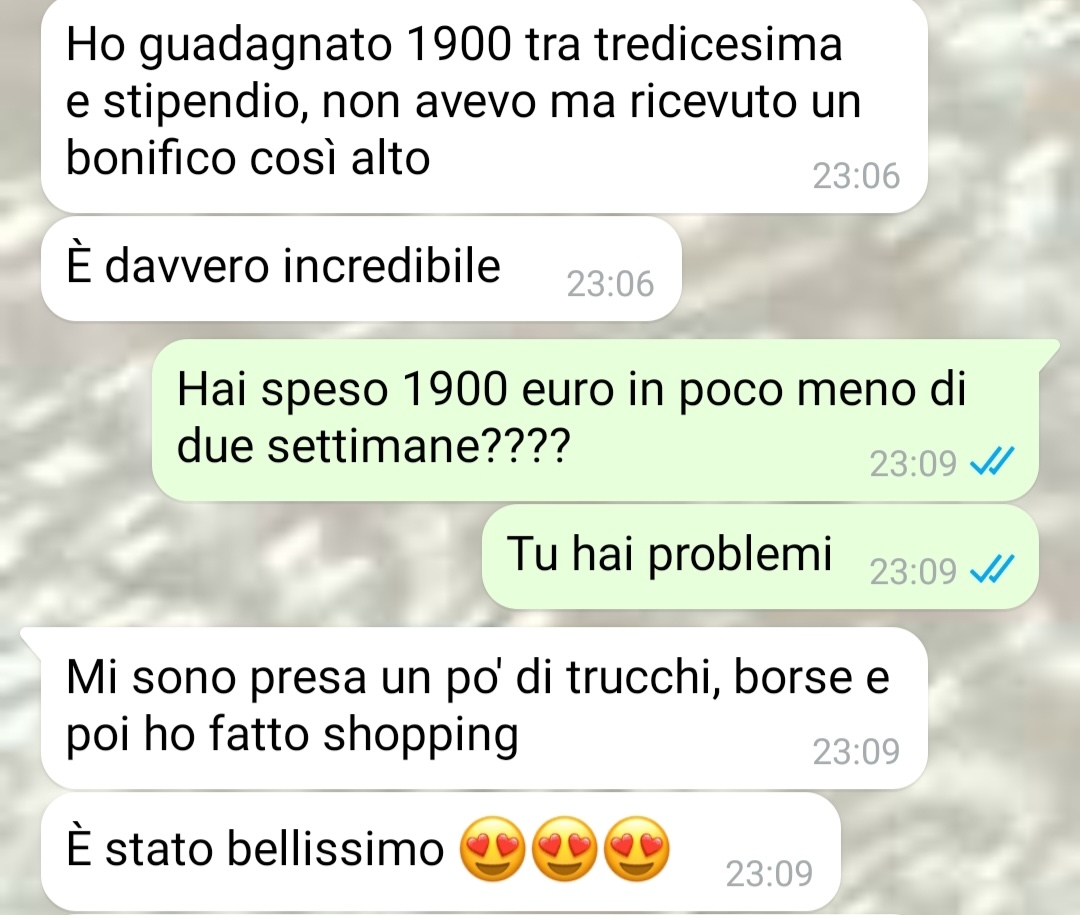Tap the 23:09 timestamp after the emojis
The height and width of the screenshot is (915, 1080).
[x=769, y=874]
